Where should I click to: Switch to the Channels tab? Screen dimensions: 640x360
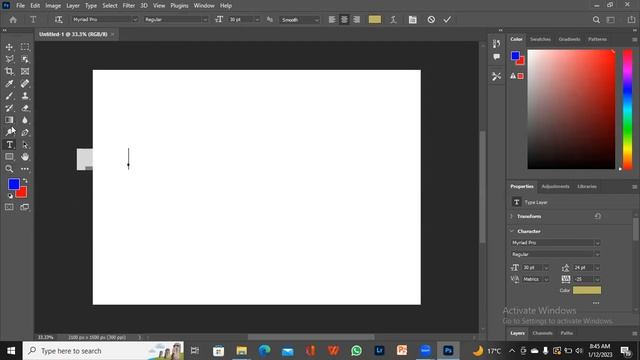542,333
